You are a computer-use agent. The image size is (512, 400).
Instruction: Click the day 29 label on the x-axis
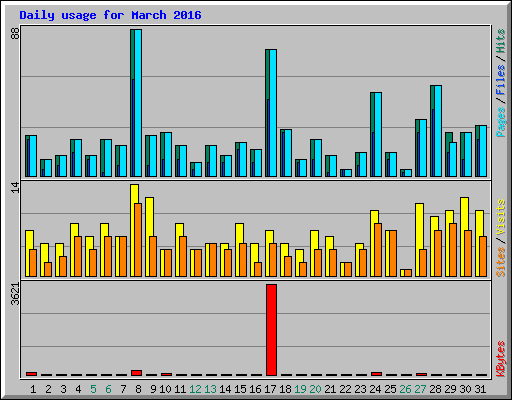450,389
